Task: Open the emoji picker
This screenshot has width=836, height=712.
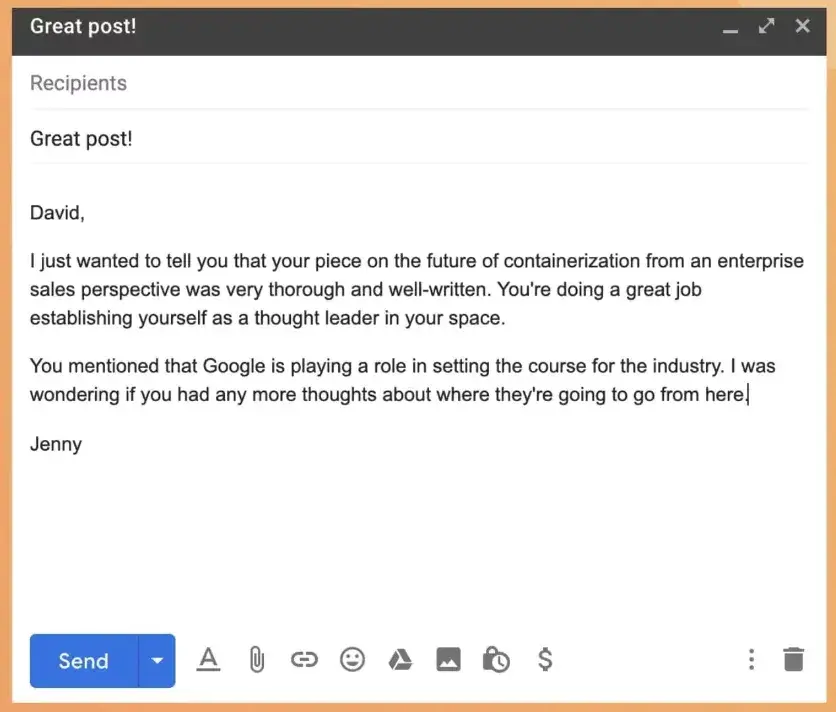Action: [x=352, y=660]
